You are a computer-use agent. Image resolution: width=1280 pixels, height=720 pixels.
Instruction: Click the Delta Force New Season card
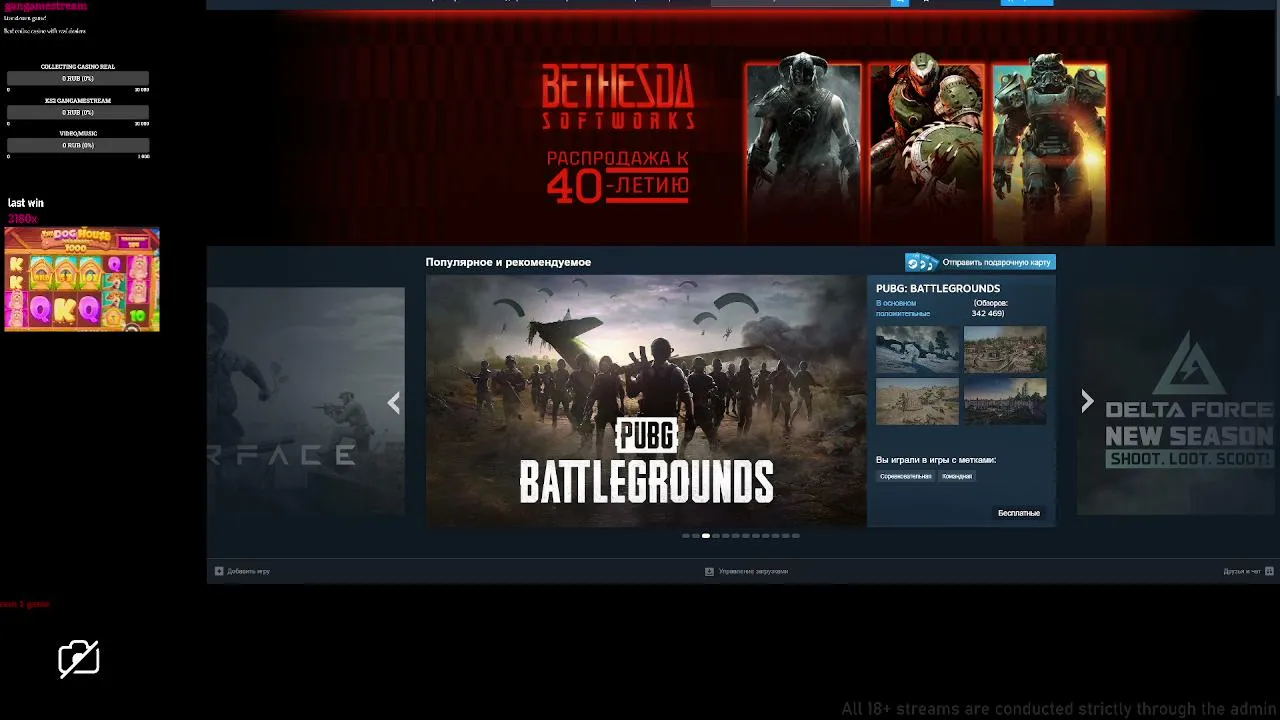click(x=1178, y=401)
